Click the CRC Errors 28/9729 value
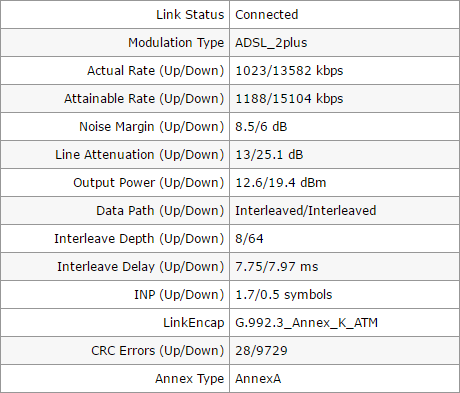Viewport: 460px width, 393px height. [261, 351]
